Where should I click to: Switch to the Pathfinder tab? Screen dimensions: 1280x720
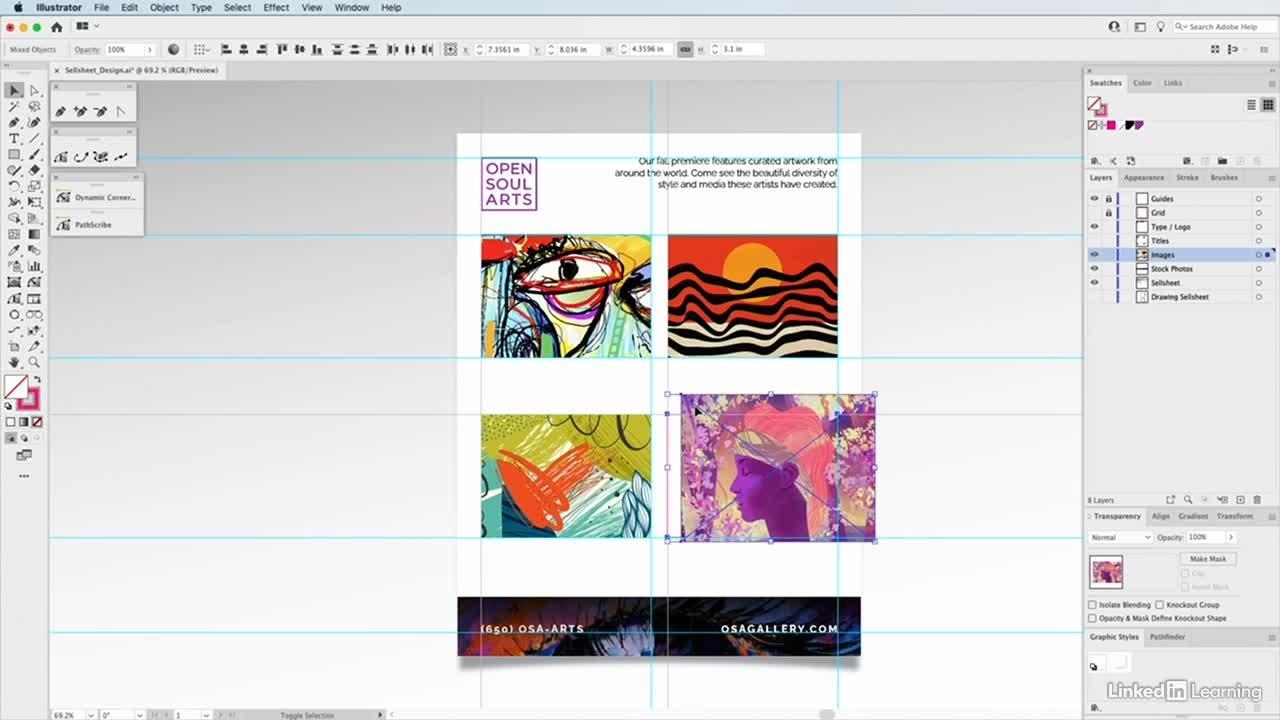point(1167,637)
